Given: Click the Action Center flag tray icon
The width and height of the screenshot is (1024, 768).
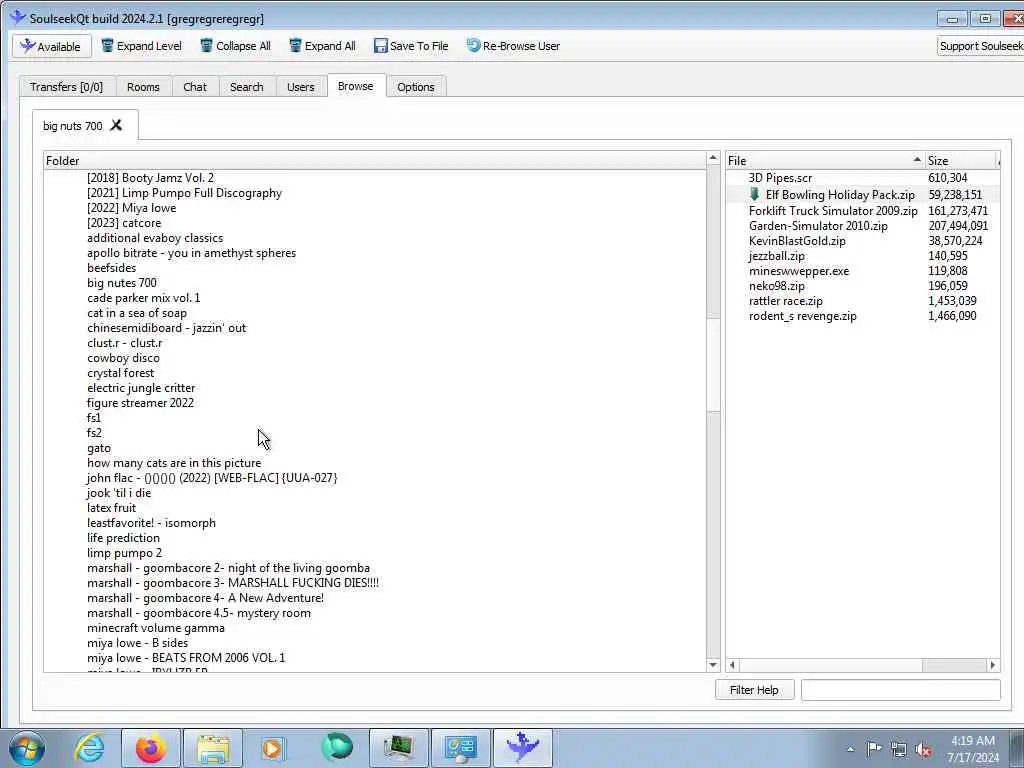Looking at the screenshot, I should pyautogui.click(x=874, y=749).
